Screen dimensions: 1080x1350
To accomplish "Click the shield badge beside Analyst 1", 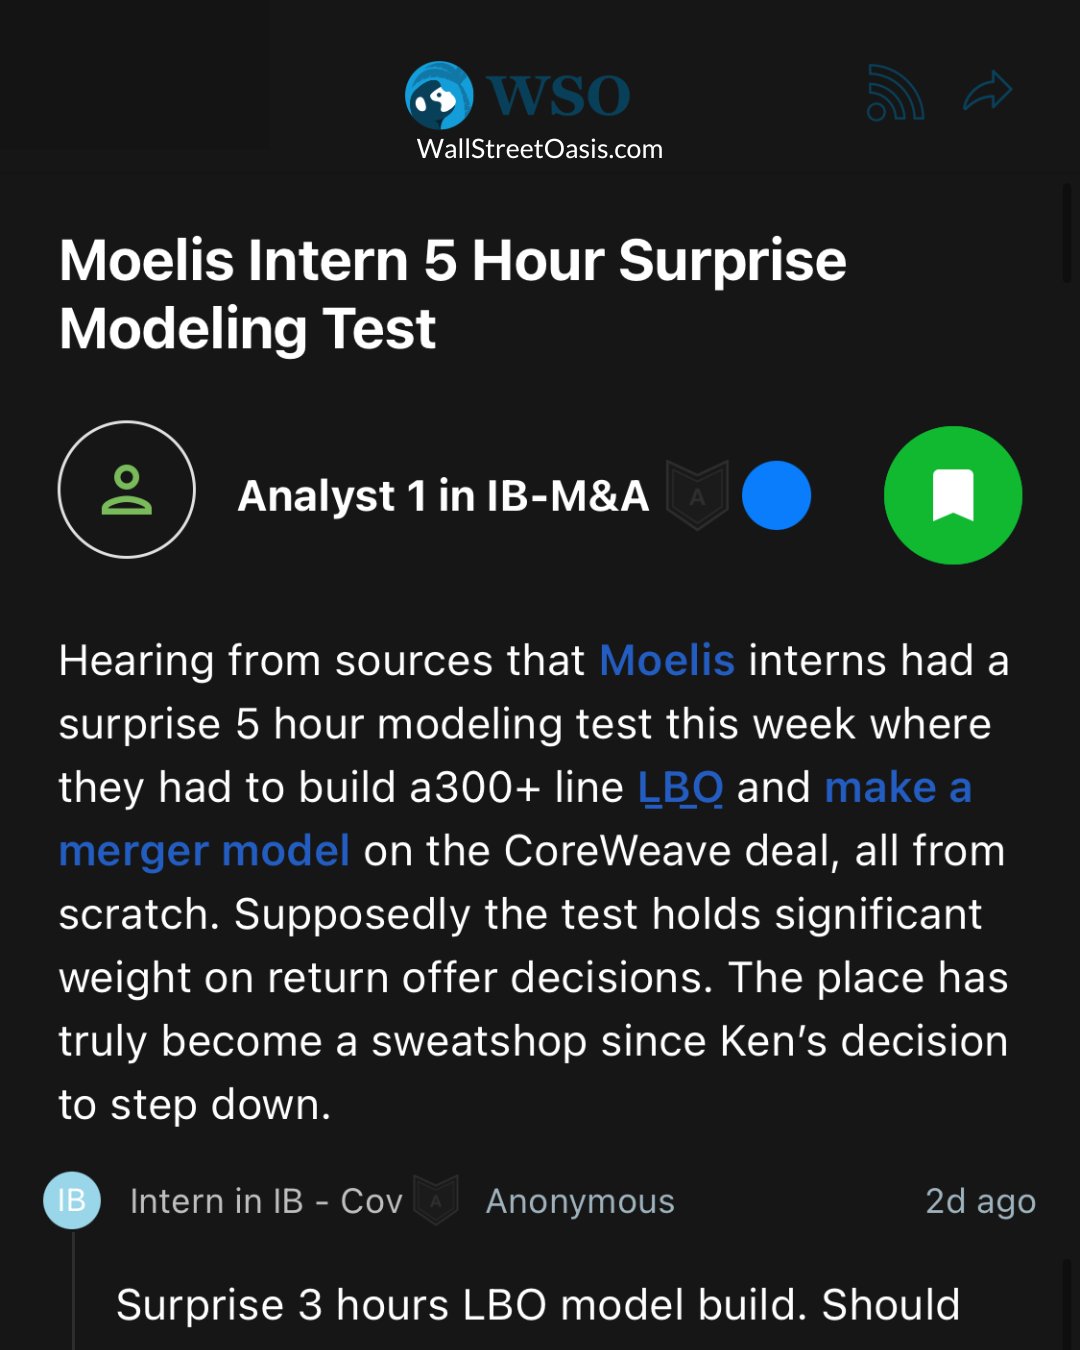I will pos(697,495).
